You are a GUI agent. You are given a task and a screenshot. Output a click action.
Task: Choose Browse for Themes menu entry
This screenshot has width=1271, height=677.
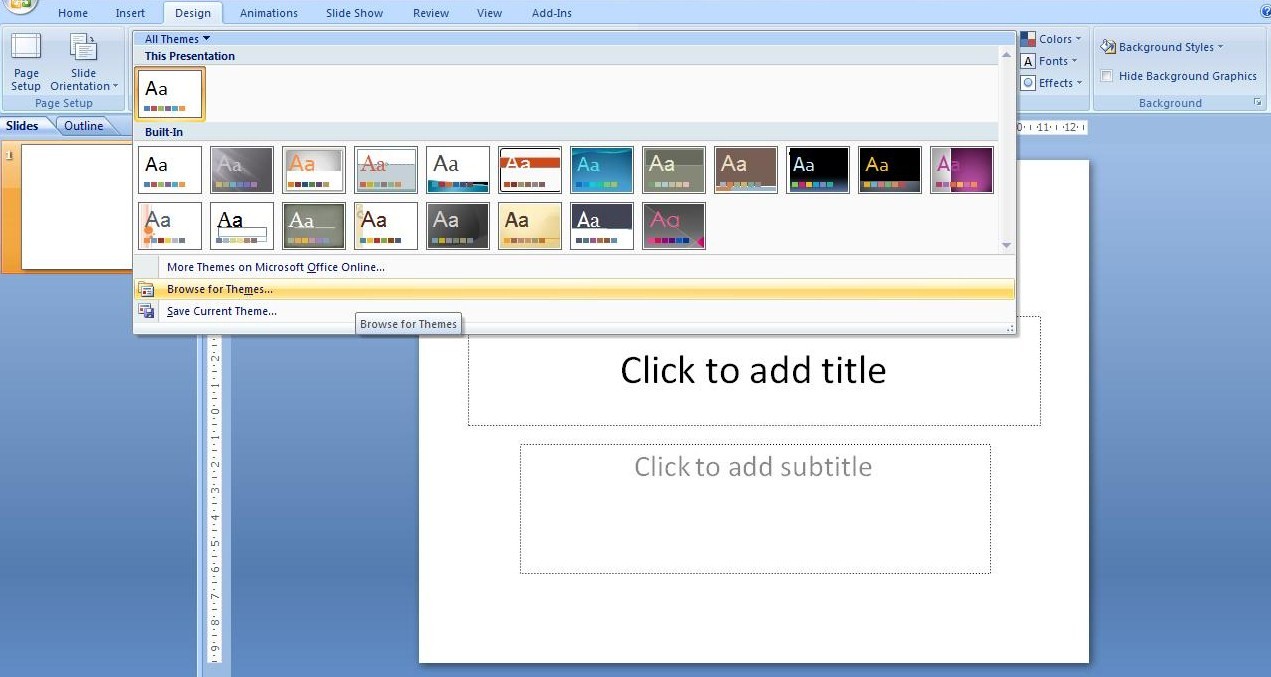point(575,289)
